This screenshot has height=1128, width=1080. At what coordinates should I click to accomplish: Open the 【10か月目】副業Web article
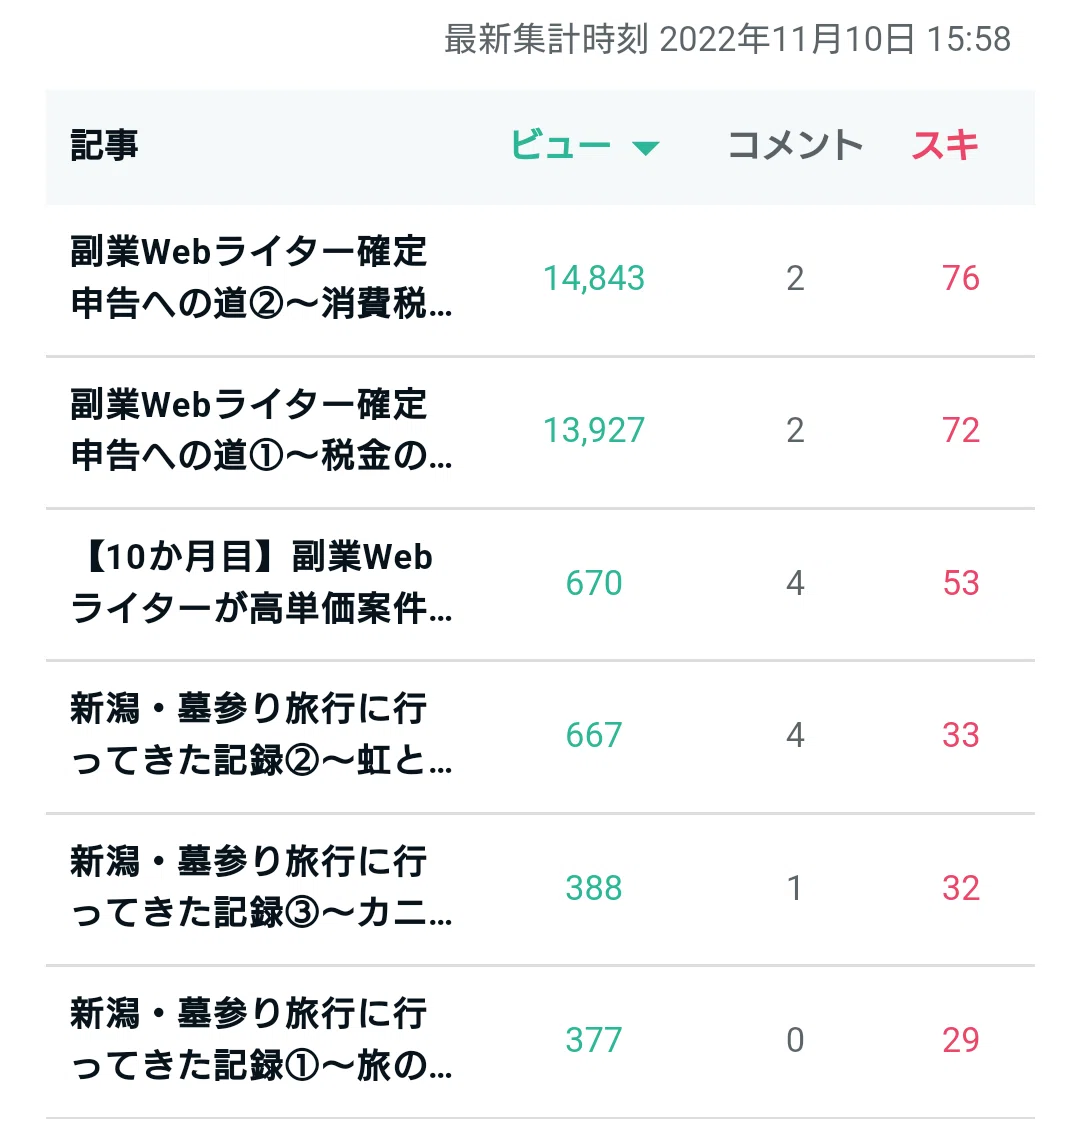(x=261, y=583)
